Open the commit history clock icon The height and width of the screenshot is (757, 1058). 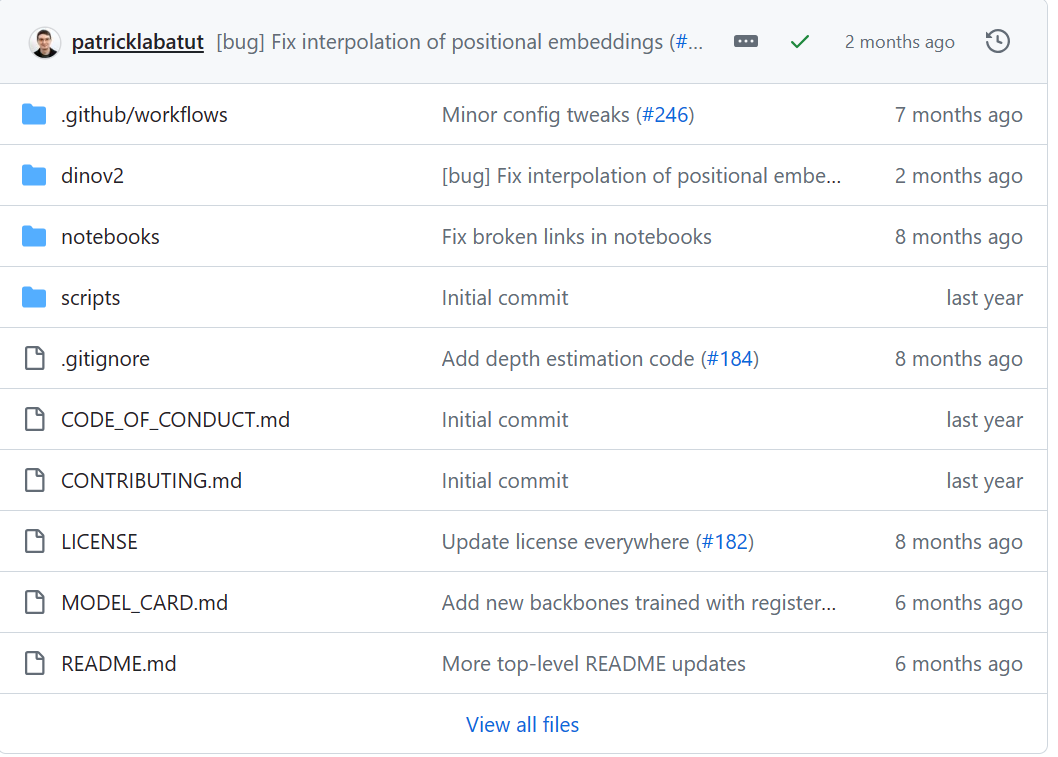[x=997, y=42]
